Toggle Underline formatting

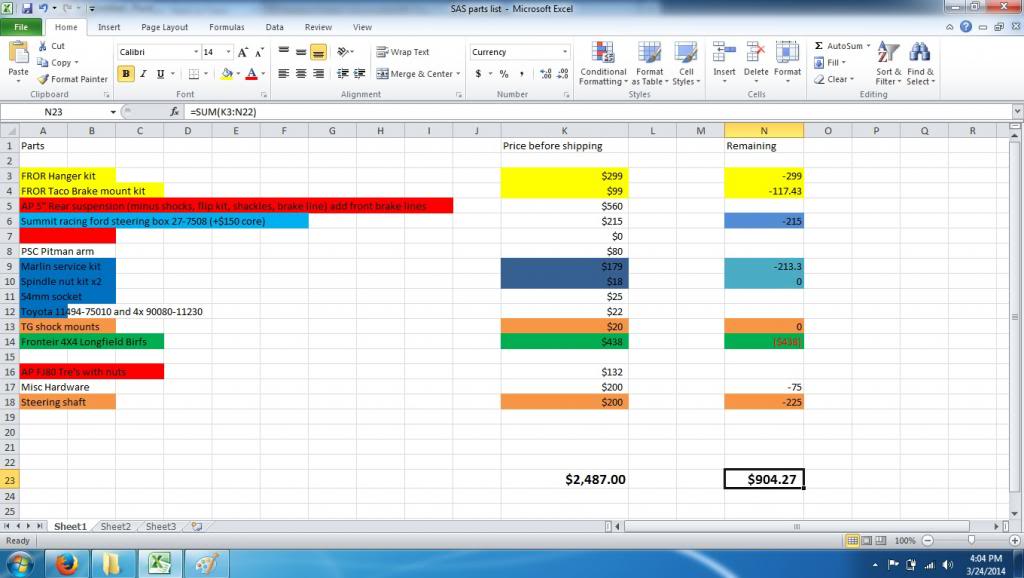[160, 74]
